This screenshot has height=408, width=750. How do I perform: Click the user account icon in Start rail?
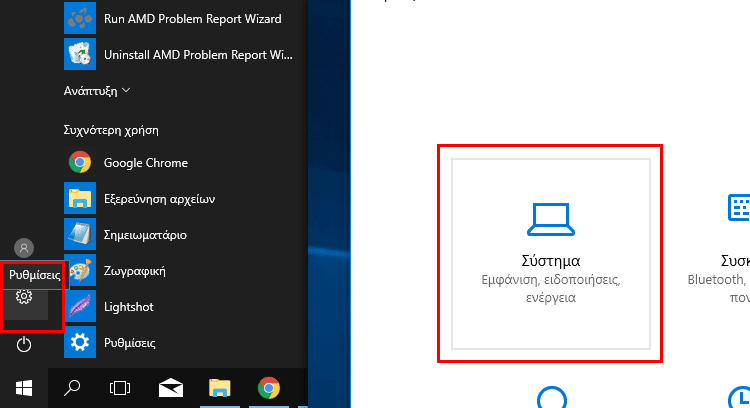point(25,248)
